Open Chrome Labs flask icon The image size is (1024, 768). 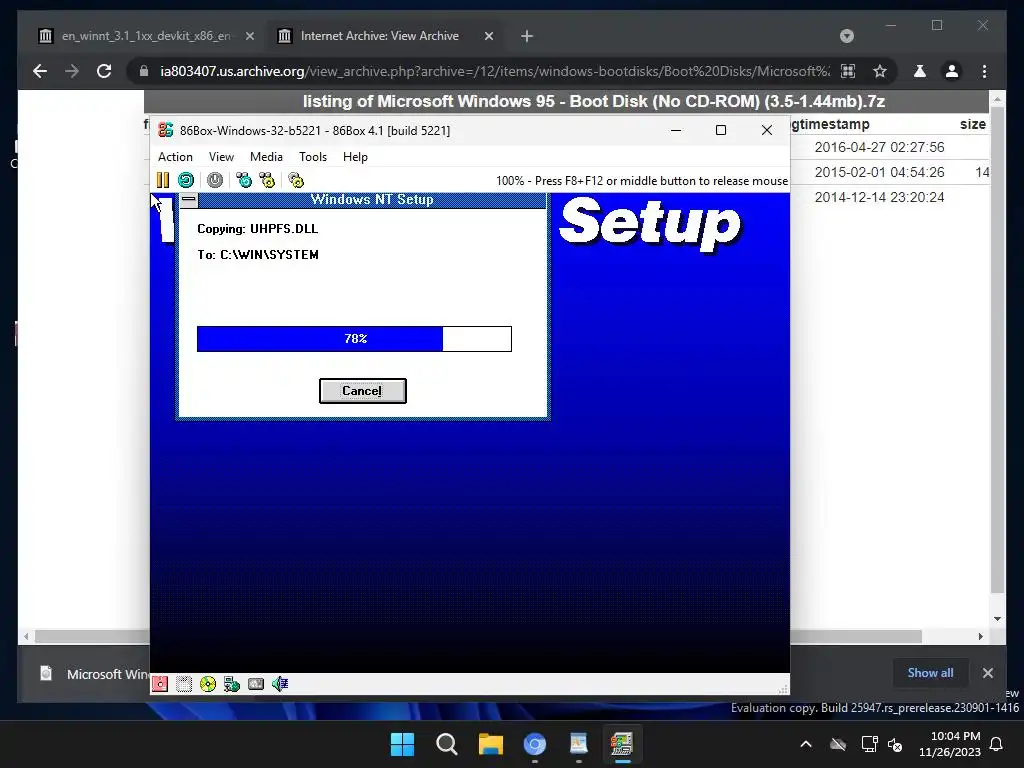pos(920,71)
